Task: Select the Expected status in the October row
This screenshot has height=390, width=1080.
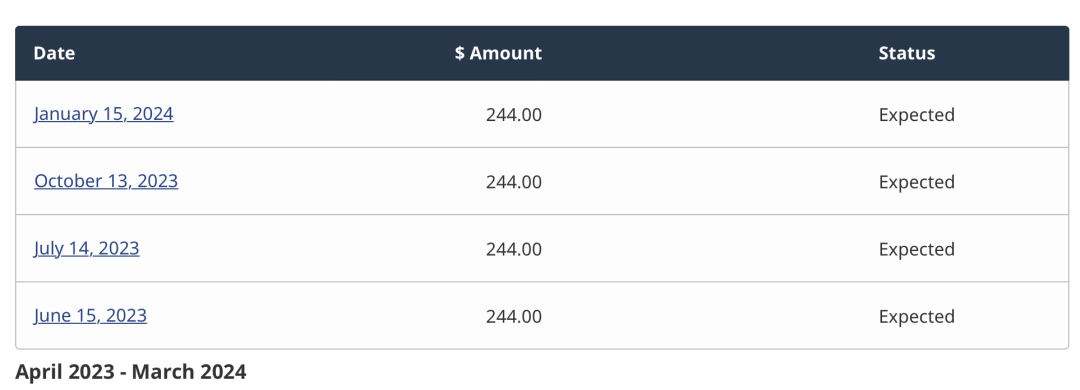Action: 916,183
